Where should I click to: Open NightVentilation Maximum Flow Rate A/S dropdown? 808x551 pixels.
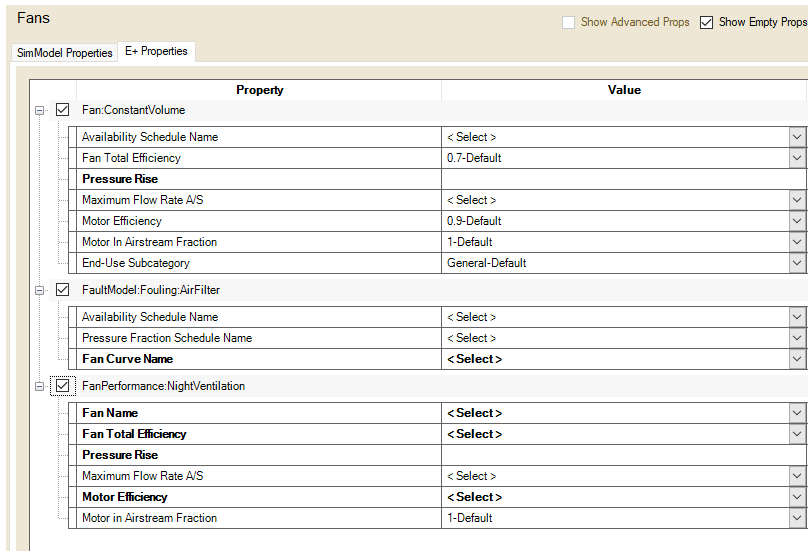[x=797, y=476]
